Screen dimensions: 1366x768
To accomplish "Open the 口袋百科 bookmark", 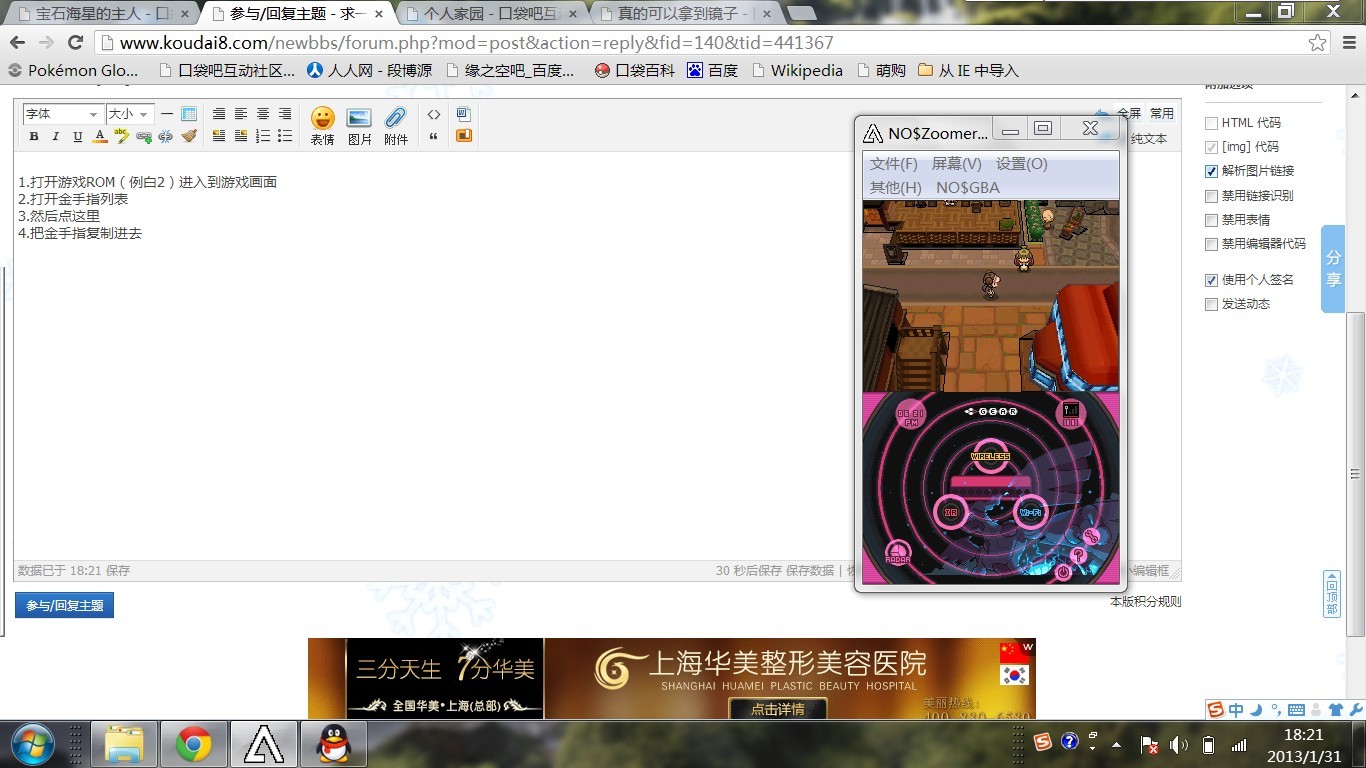I will coord(635,71).
